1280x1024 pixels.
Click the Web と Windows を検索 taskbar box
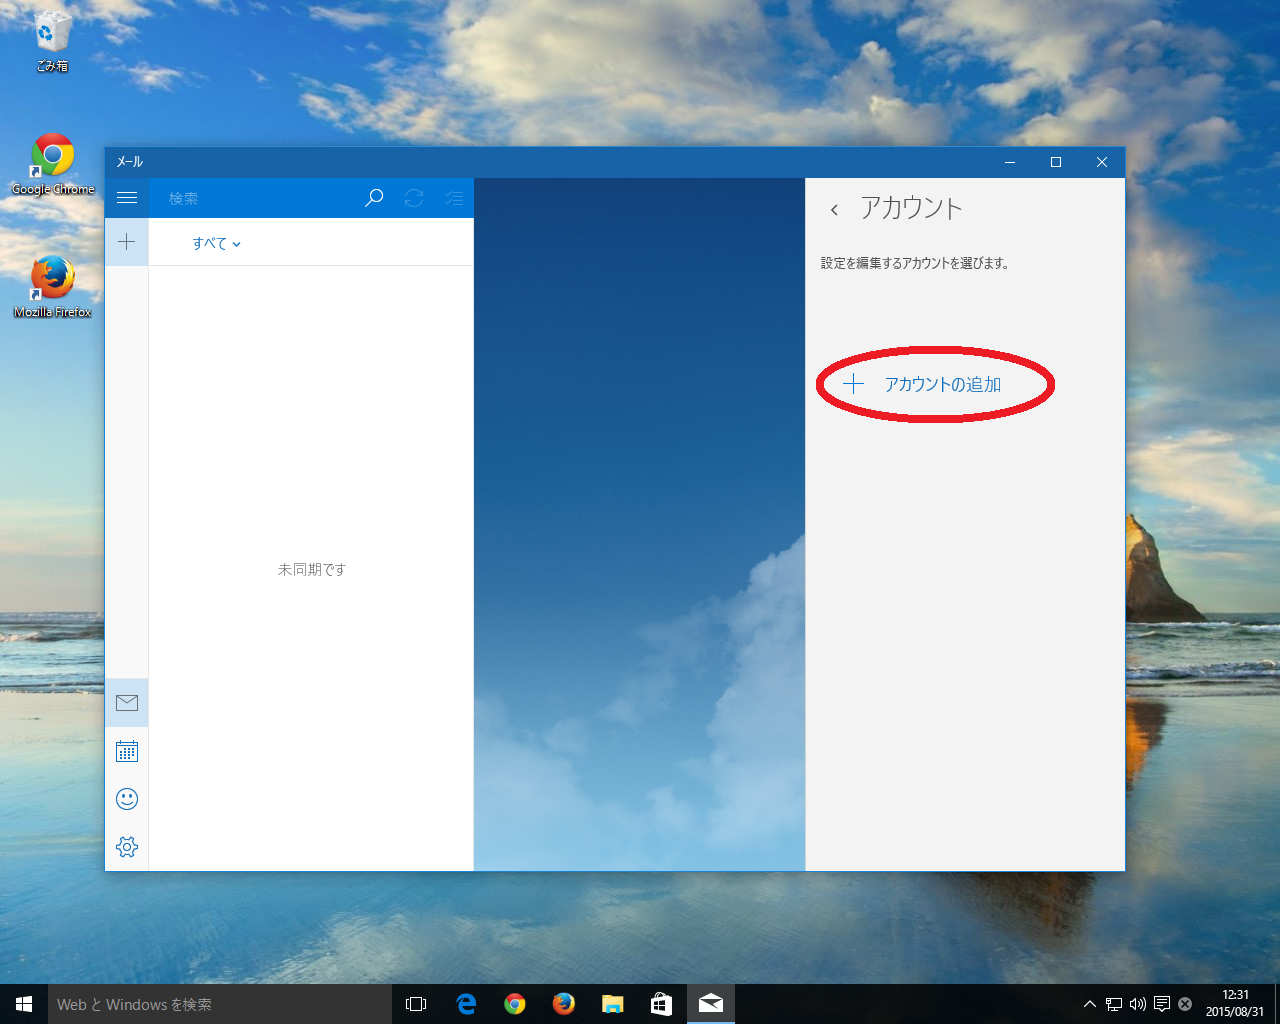[x=220, y=1004]
